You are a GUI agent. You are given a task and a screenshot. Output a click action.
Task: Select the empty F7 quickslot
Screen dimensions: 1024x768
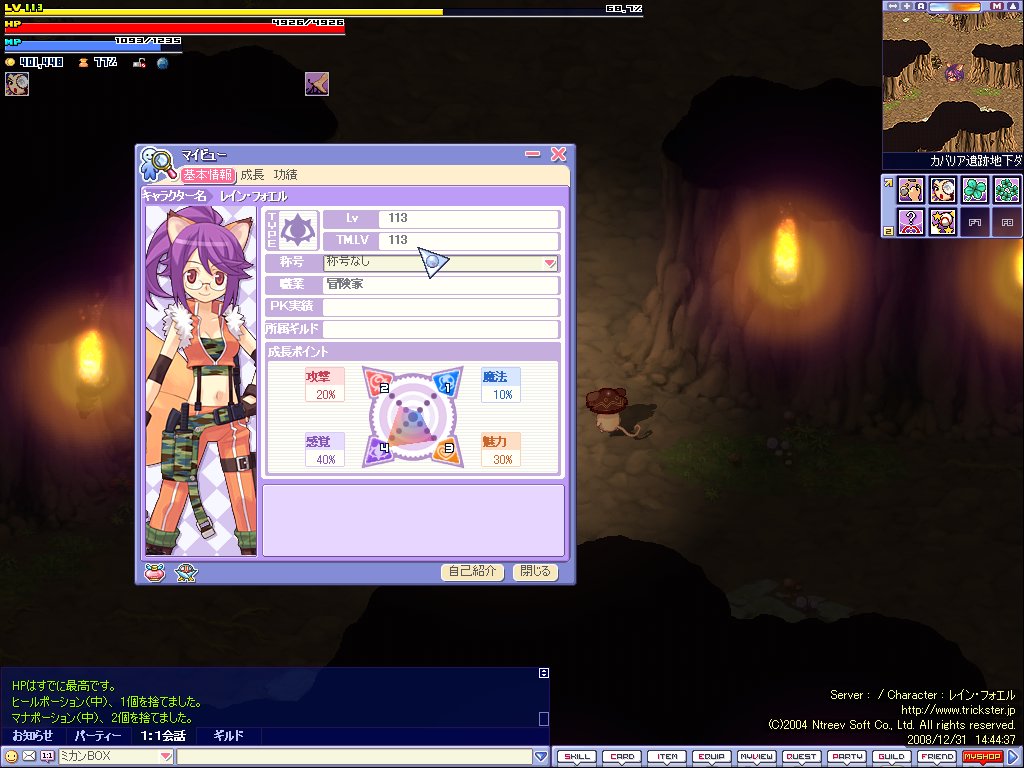tap(974, 222)
